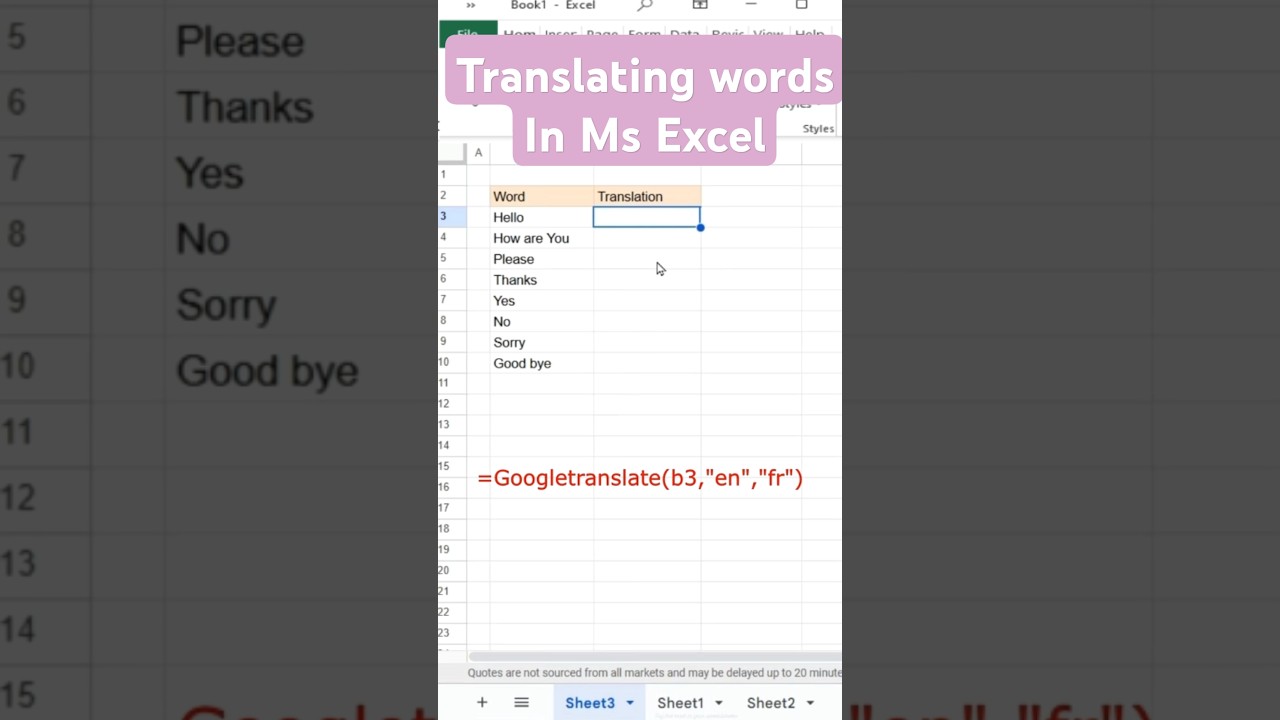Image resolution: width=1280 pixels, height=720 pixels.
Task: Click the empty Translation cell beside 'Good bye'
Action: pos(647,363)
